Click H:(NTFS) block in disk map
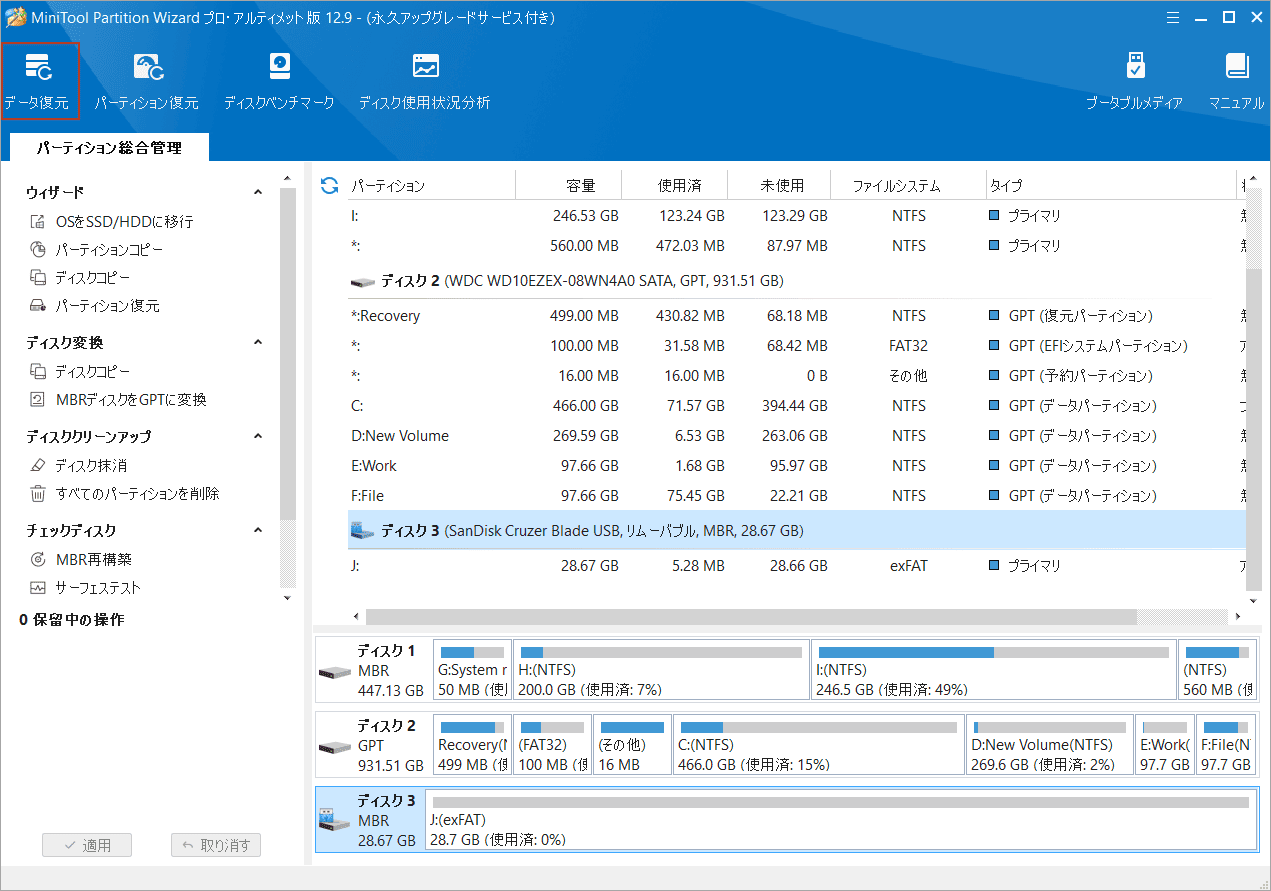 pyautogui.click(x=661, y=670)
